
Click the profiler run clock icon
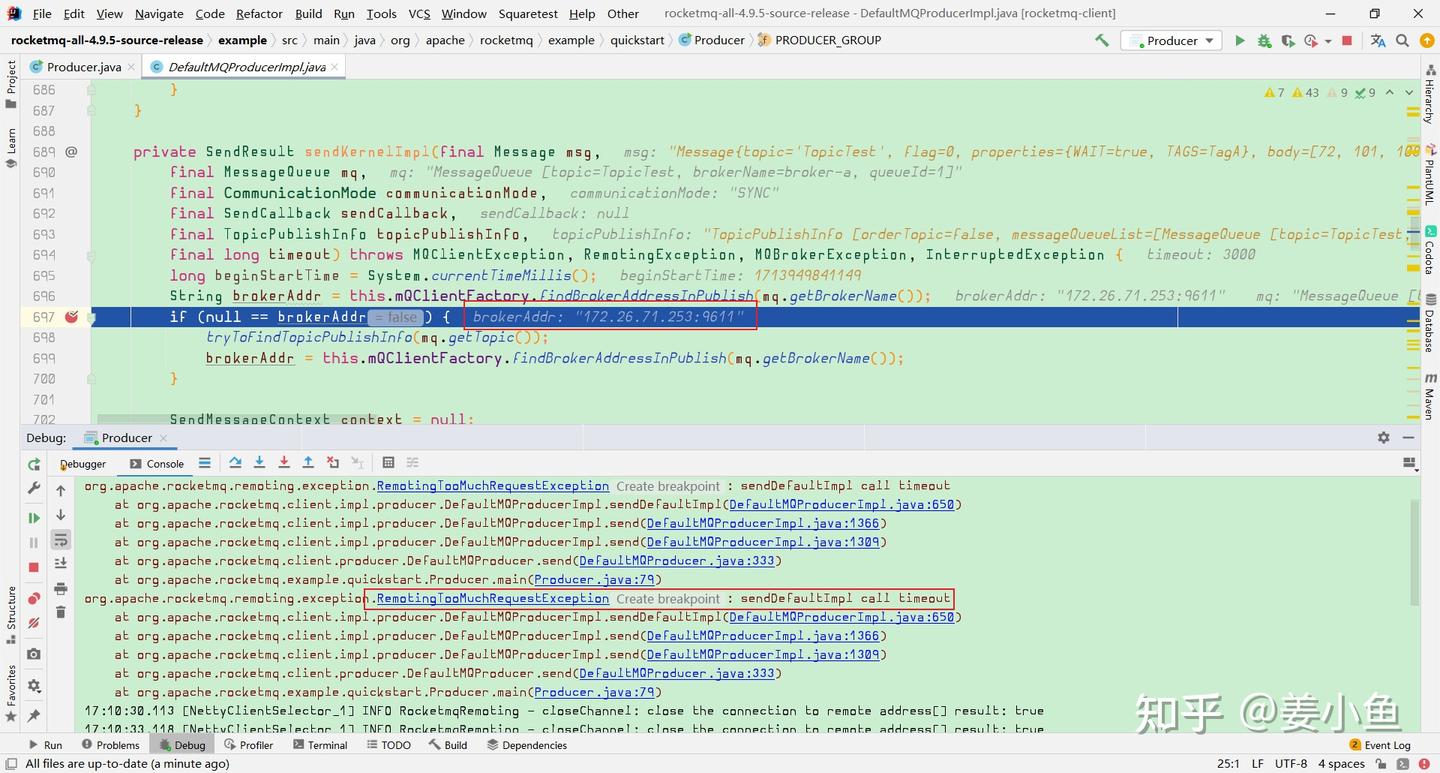click(x=1310, y=41)
